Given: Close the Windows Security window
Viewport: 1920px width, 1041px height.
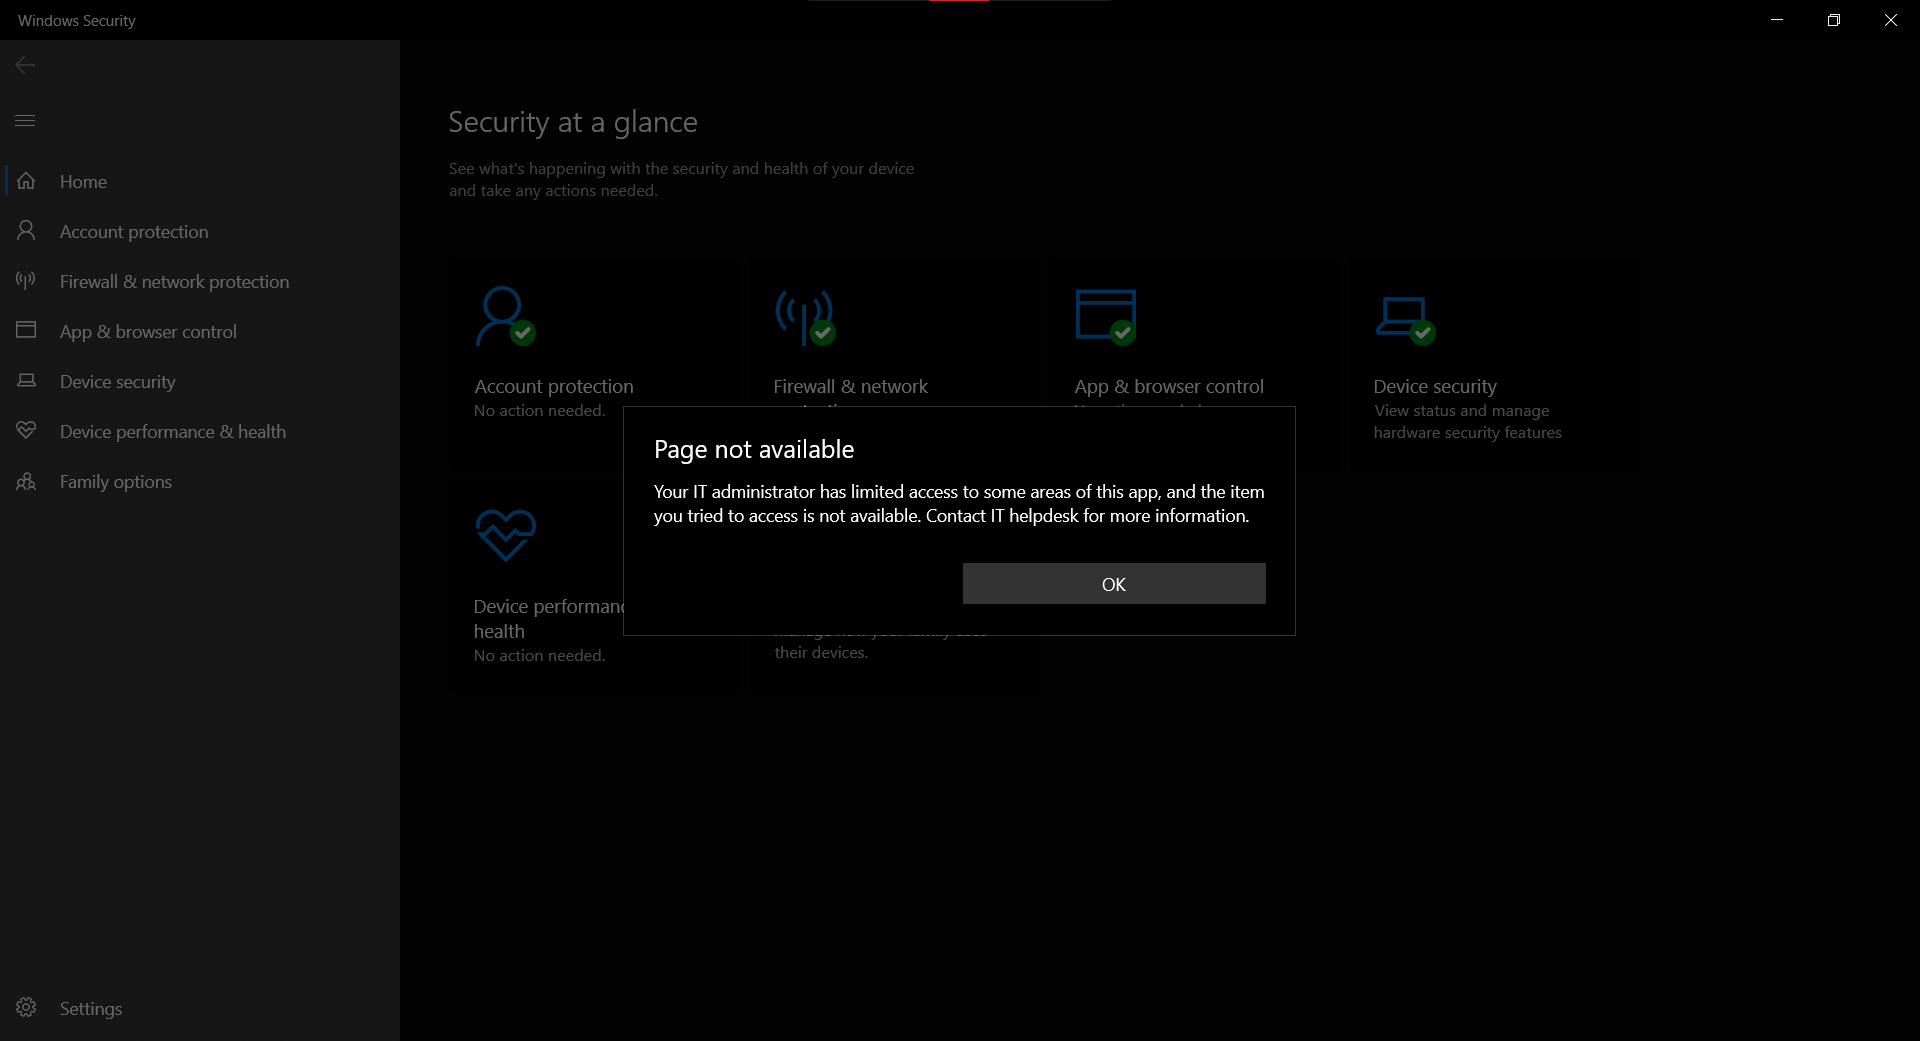Looking at the screenshot, I should pos(1891,20).
